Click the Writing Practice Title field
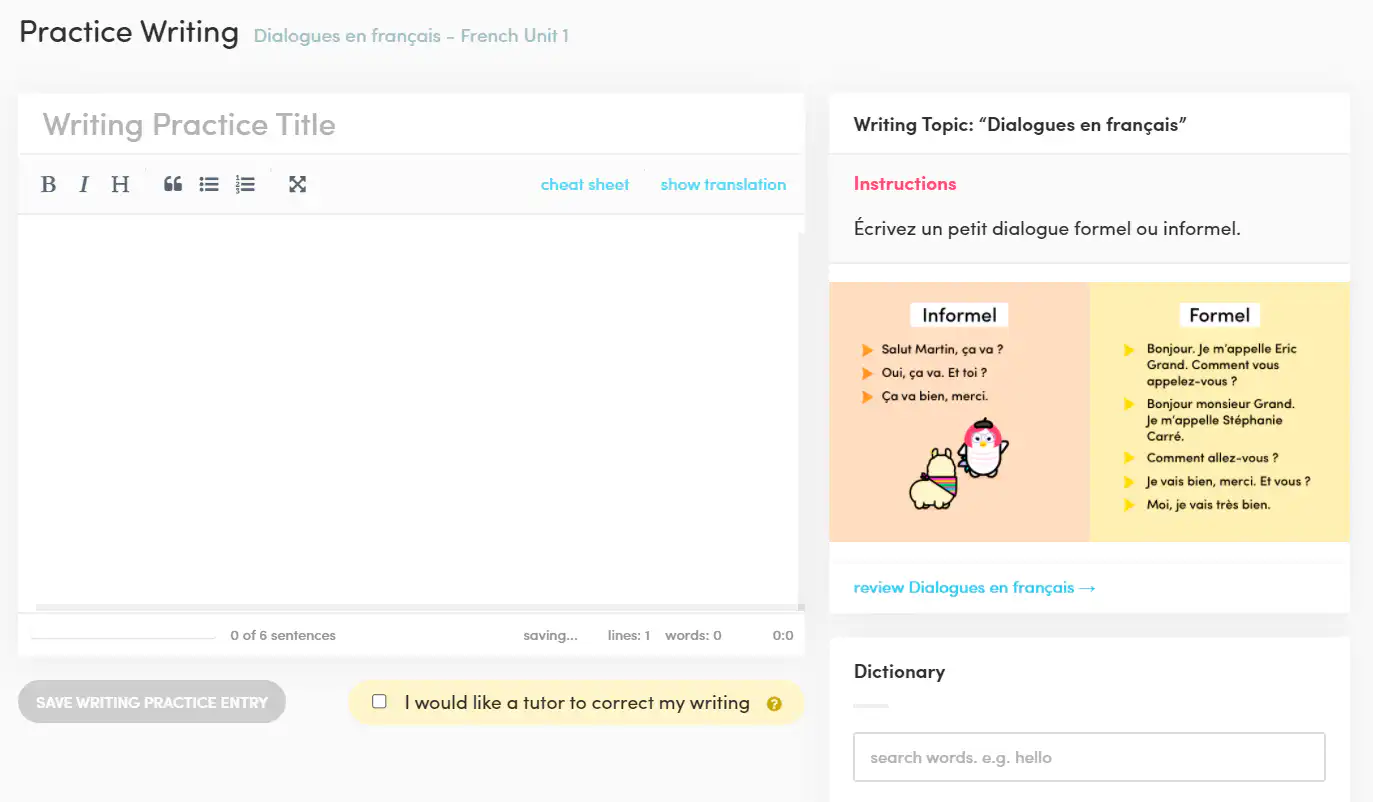This screenshot has height=802, width=1373. pyautogui.click(x=411, y=125)
